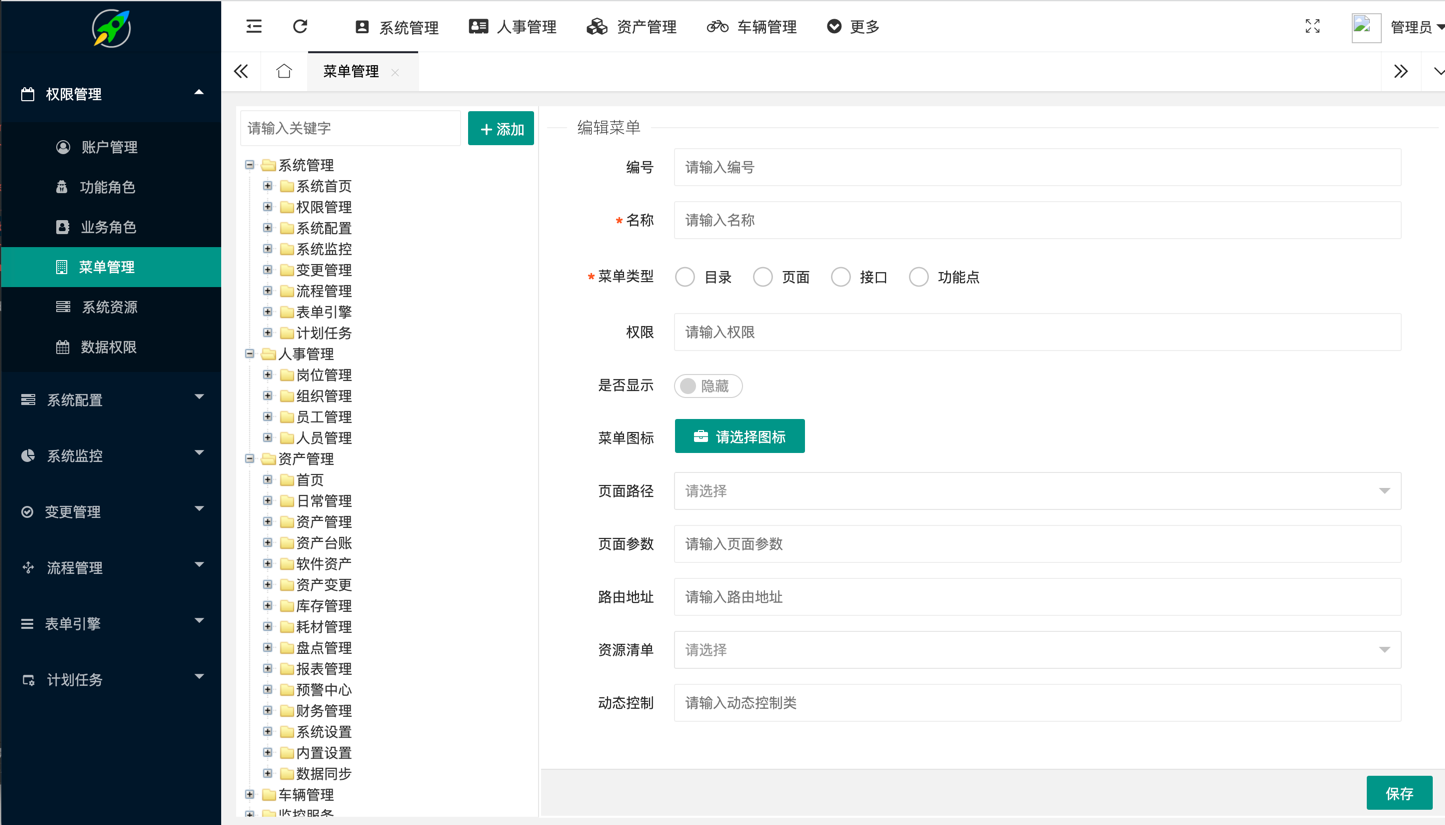Open 资产管理 in top navigation
This screenshot has height=825, width=1445.
tap(632, 27)
